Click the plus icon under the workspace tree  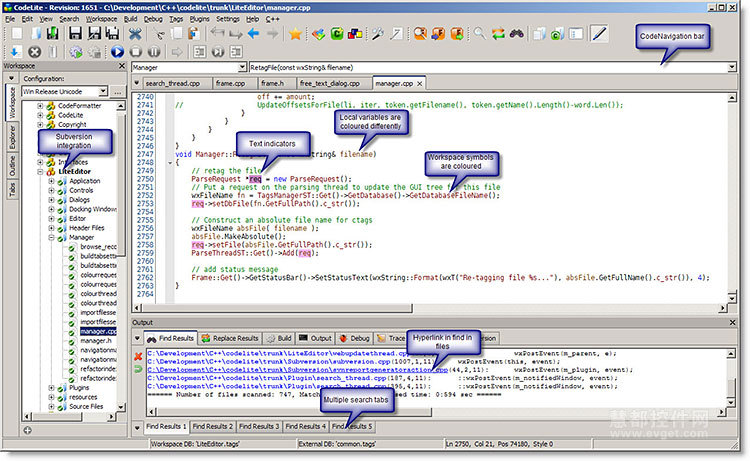click(x=27, y=430)
